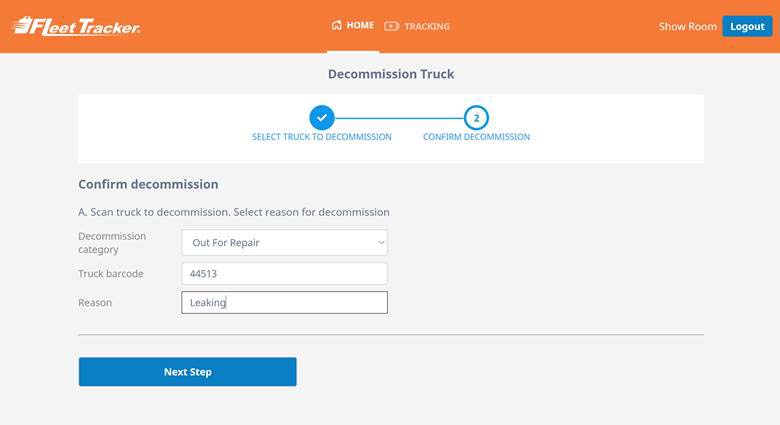Open the Decommission category dropdown
The width and height of the screenshot is (780, 425).
click(x=284, y=242)
